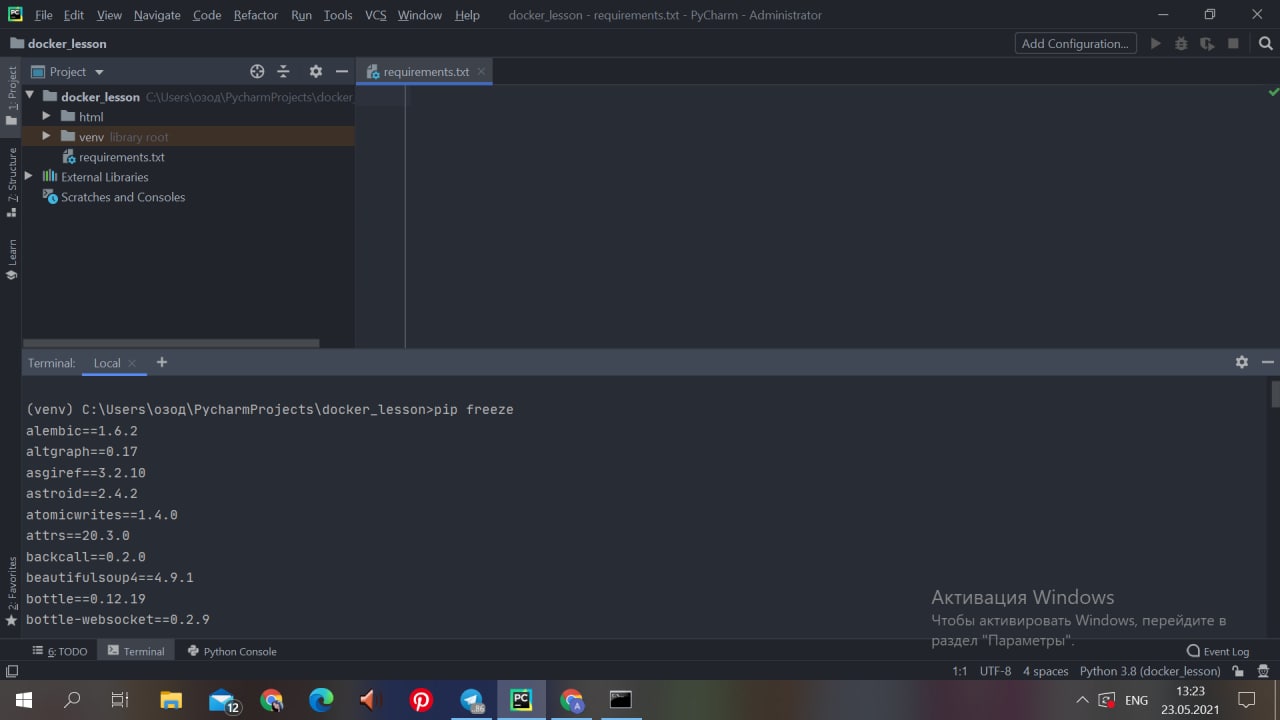Open Pinterest from taskbar
This screenshot has height=720, width=1280.
421,700
